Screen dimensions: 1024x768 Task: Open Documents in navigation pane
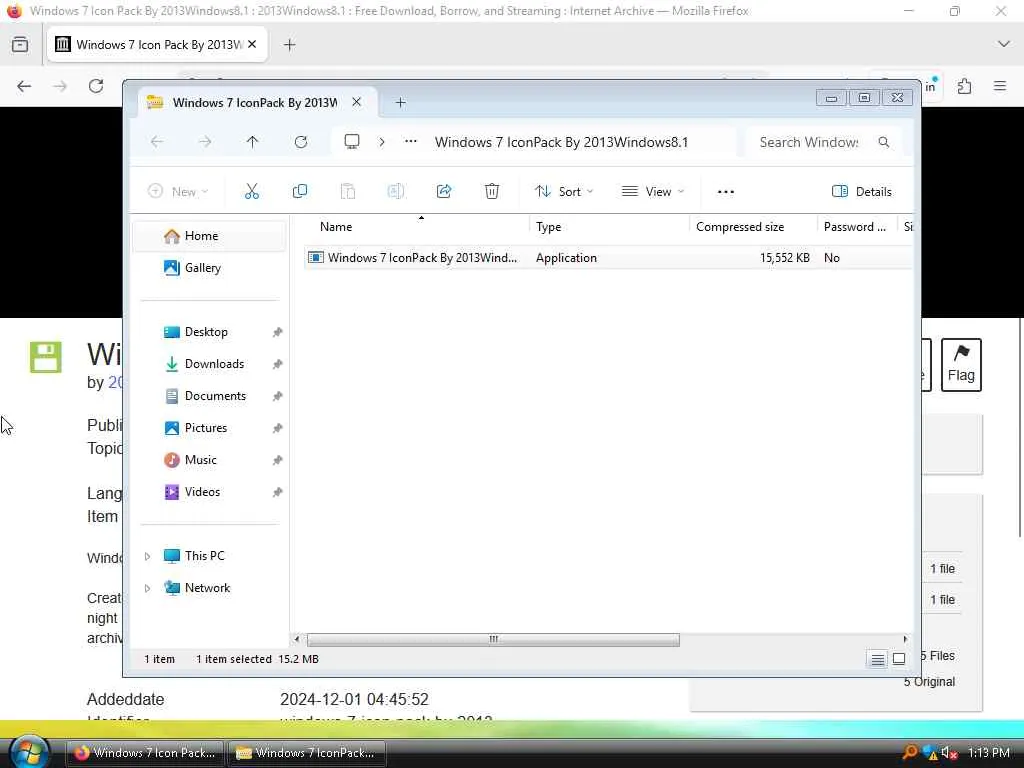click(209, 396)
